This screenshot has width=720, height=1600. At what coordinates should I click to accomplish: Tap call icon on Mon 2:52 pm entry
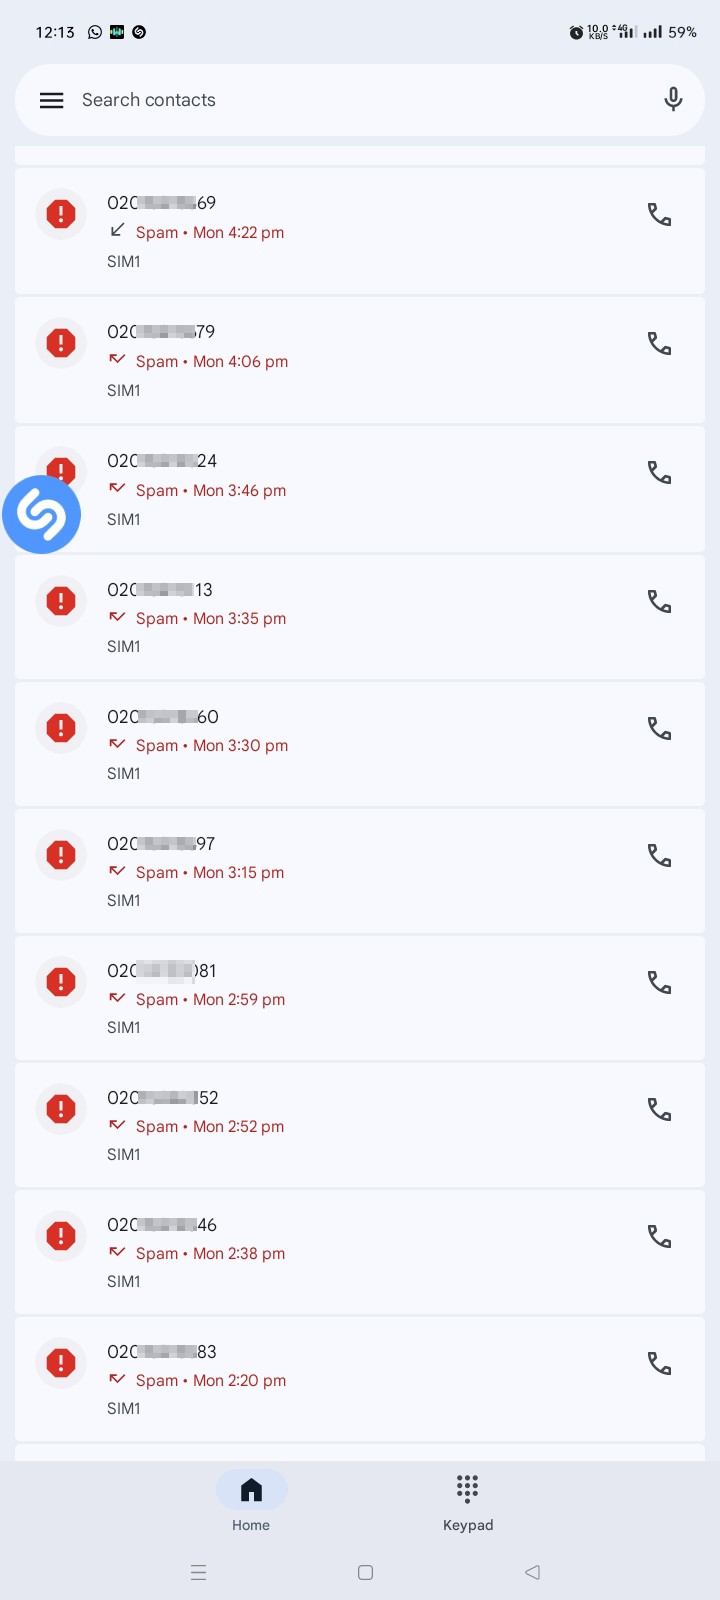click(x=659, y=1109)
